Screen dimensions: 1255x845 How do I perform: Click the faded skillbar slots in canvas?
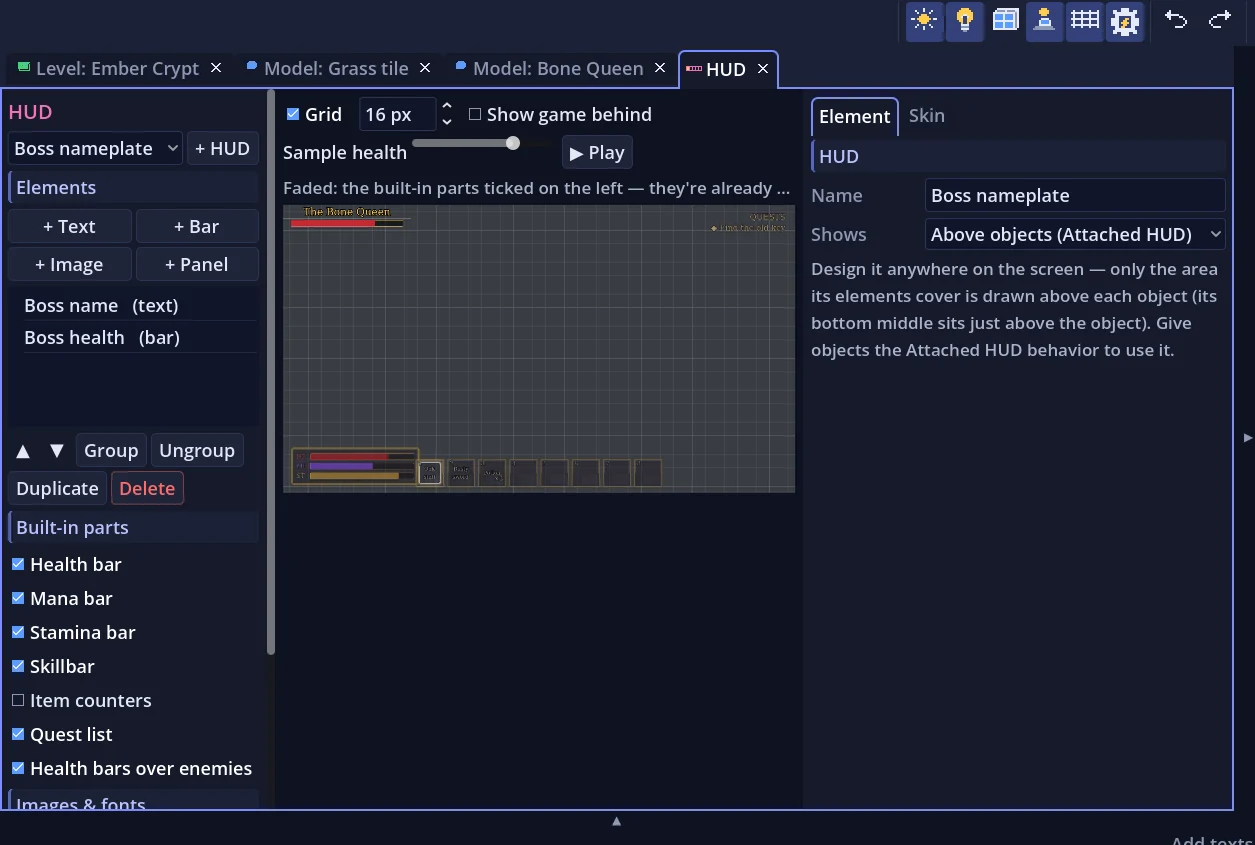point(540,473)
